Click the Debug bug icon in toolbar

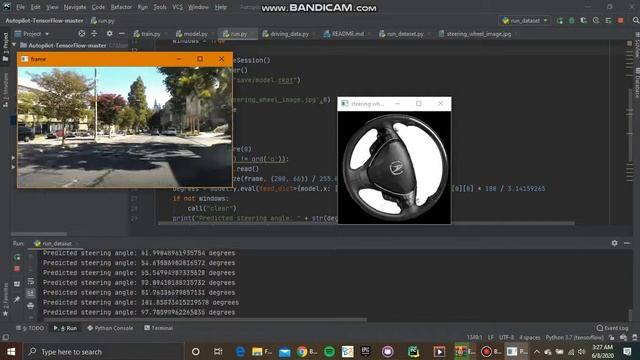[572, 20]
